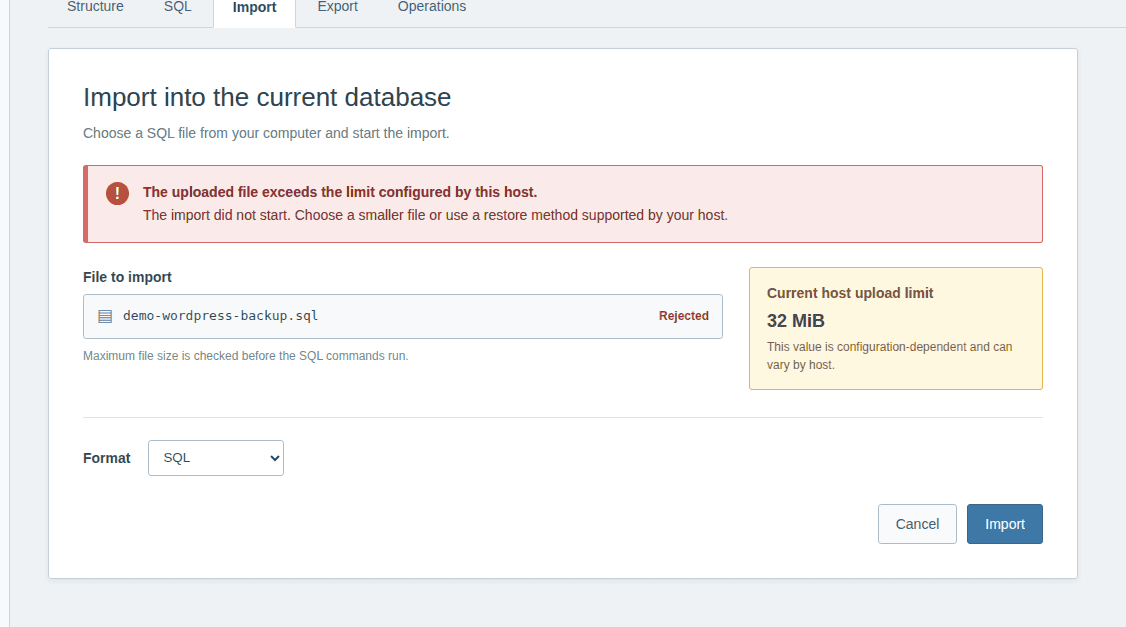Go to the Export tab

click(338, 7)
